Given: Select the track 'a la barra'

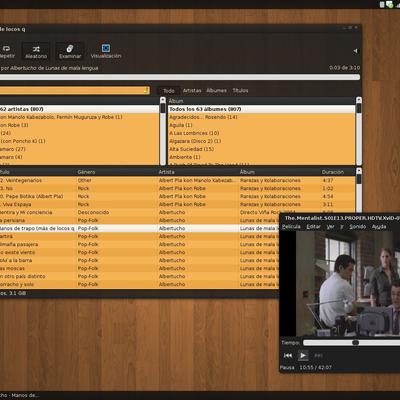Looking at the screenshot, I should (139, 260).
